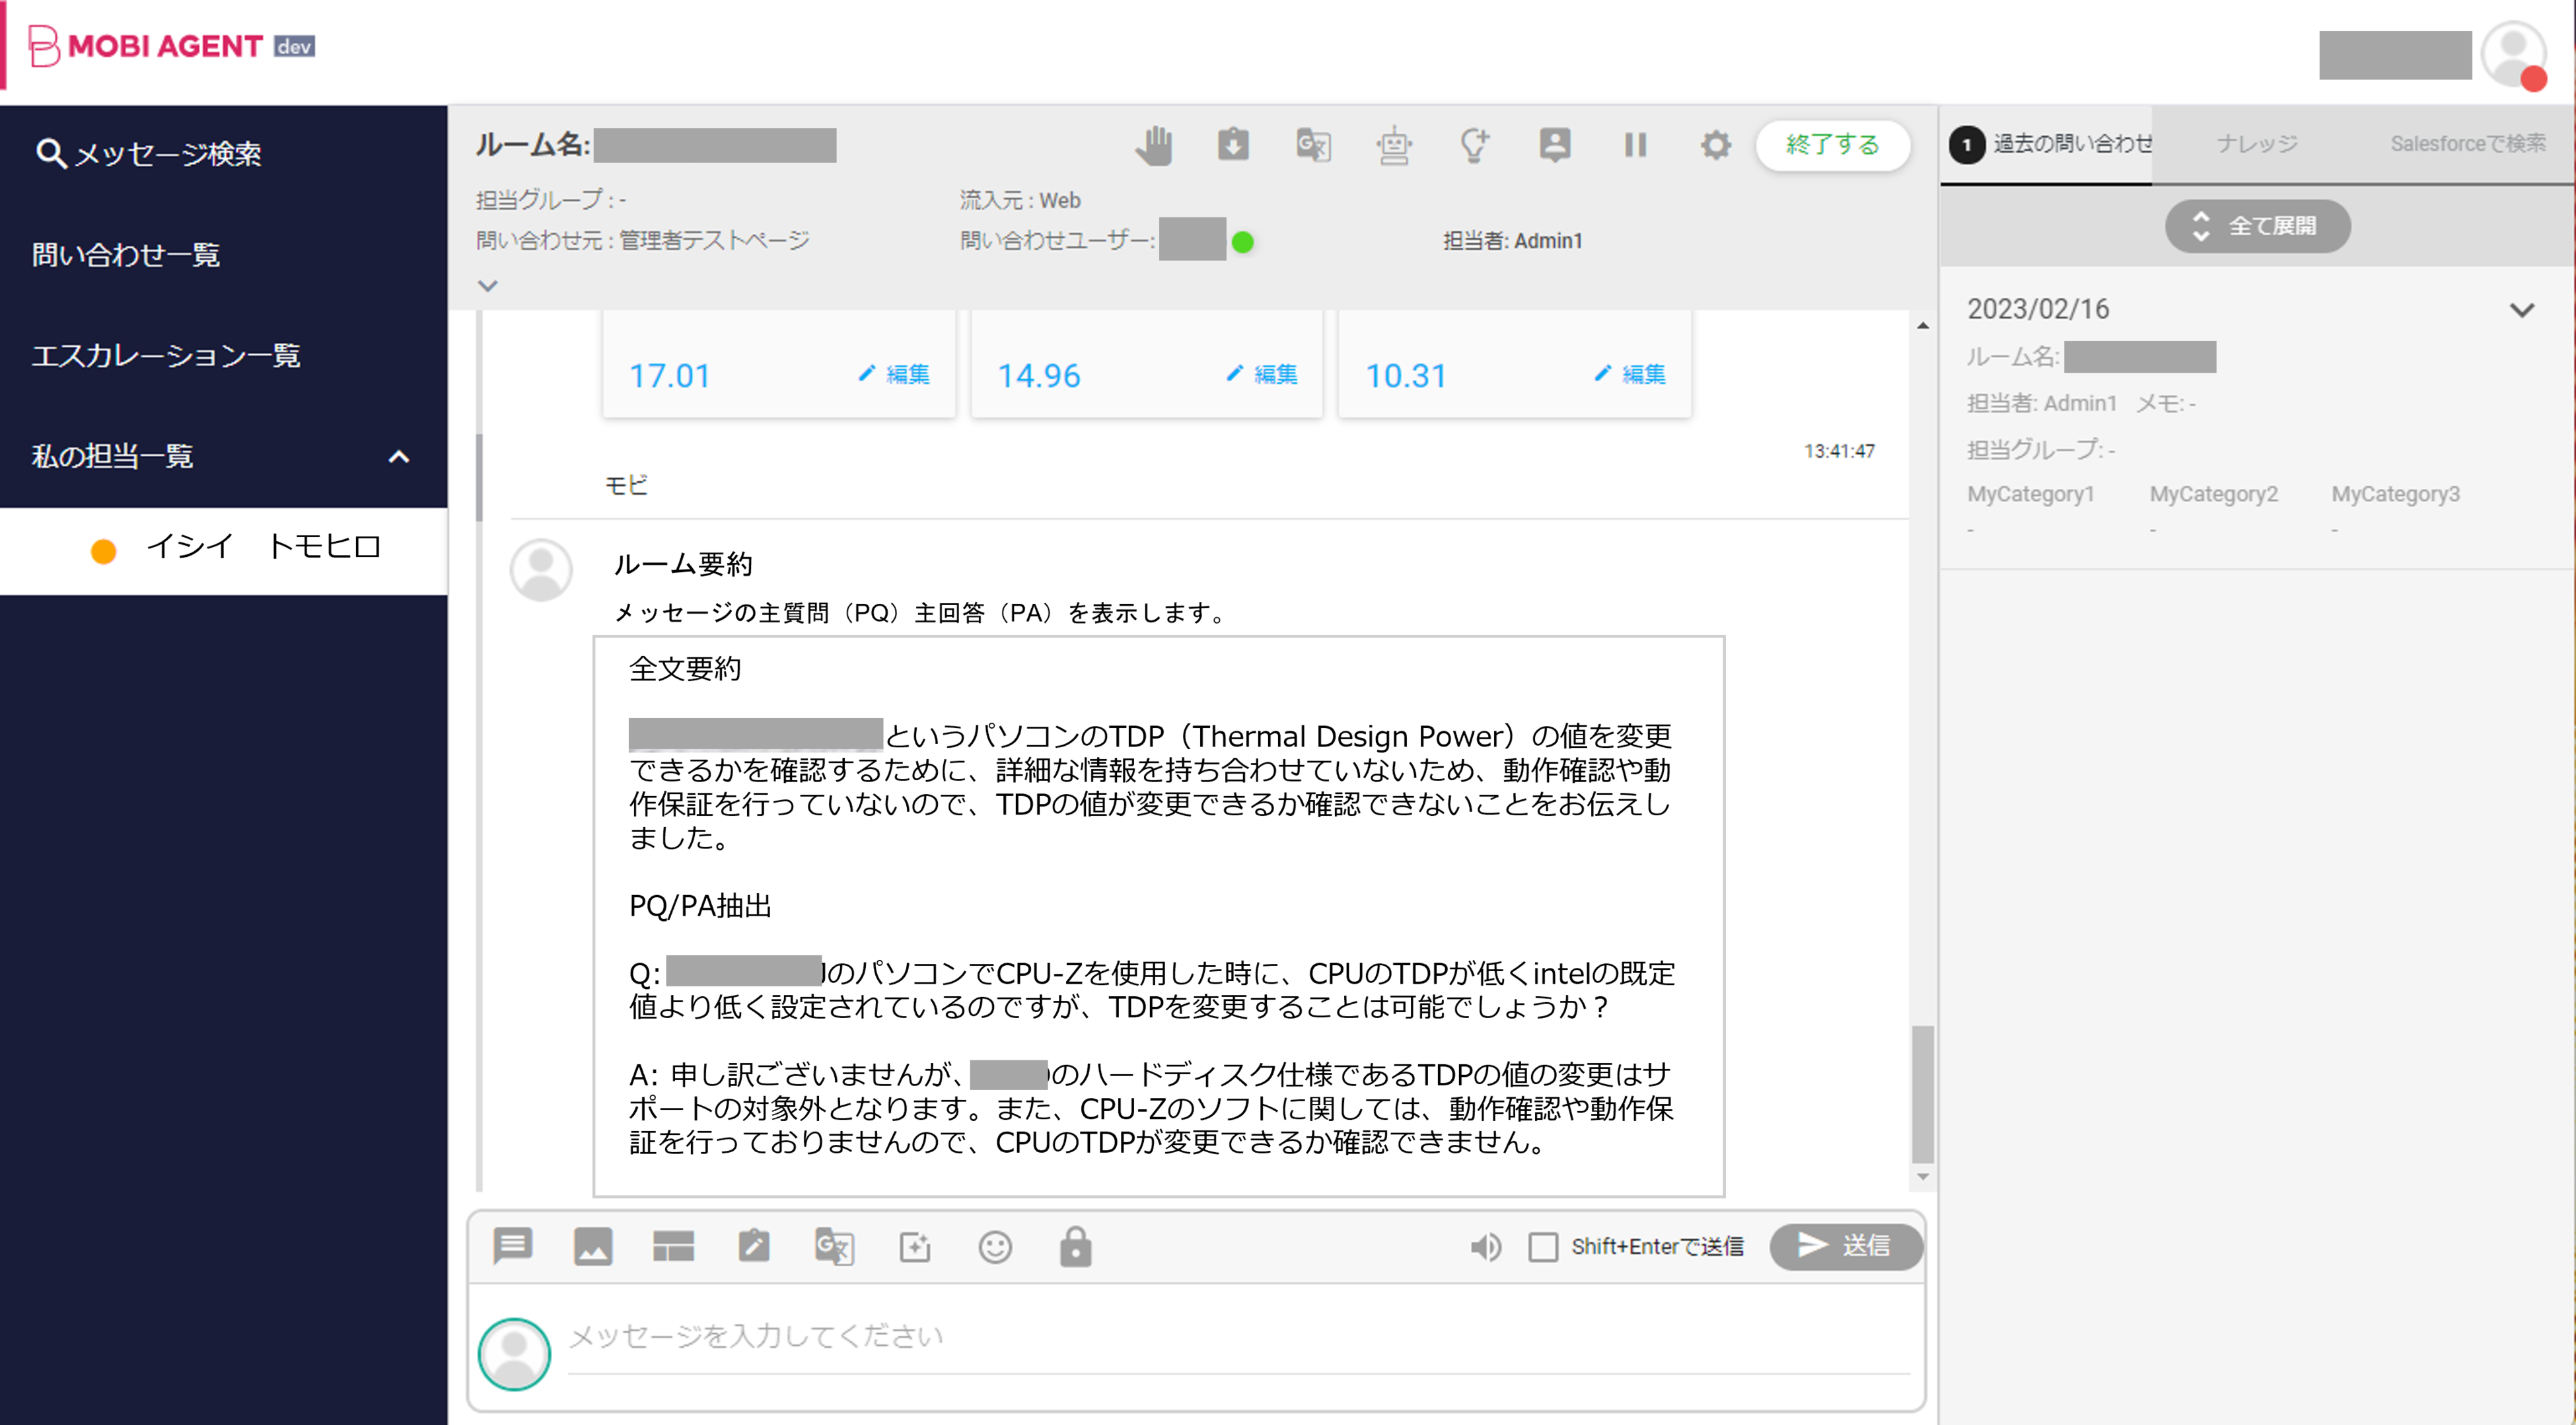Insert an image via picture icon

pyautogui.click(x=593, y=1246)
